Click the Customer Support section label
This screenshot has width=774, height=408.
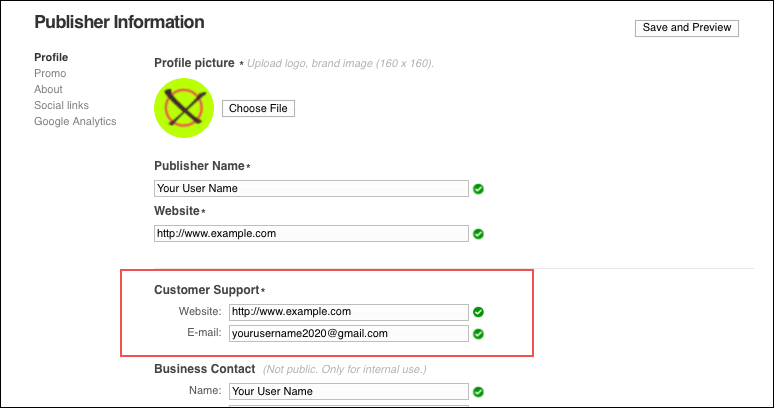click(206, 290)
